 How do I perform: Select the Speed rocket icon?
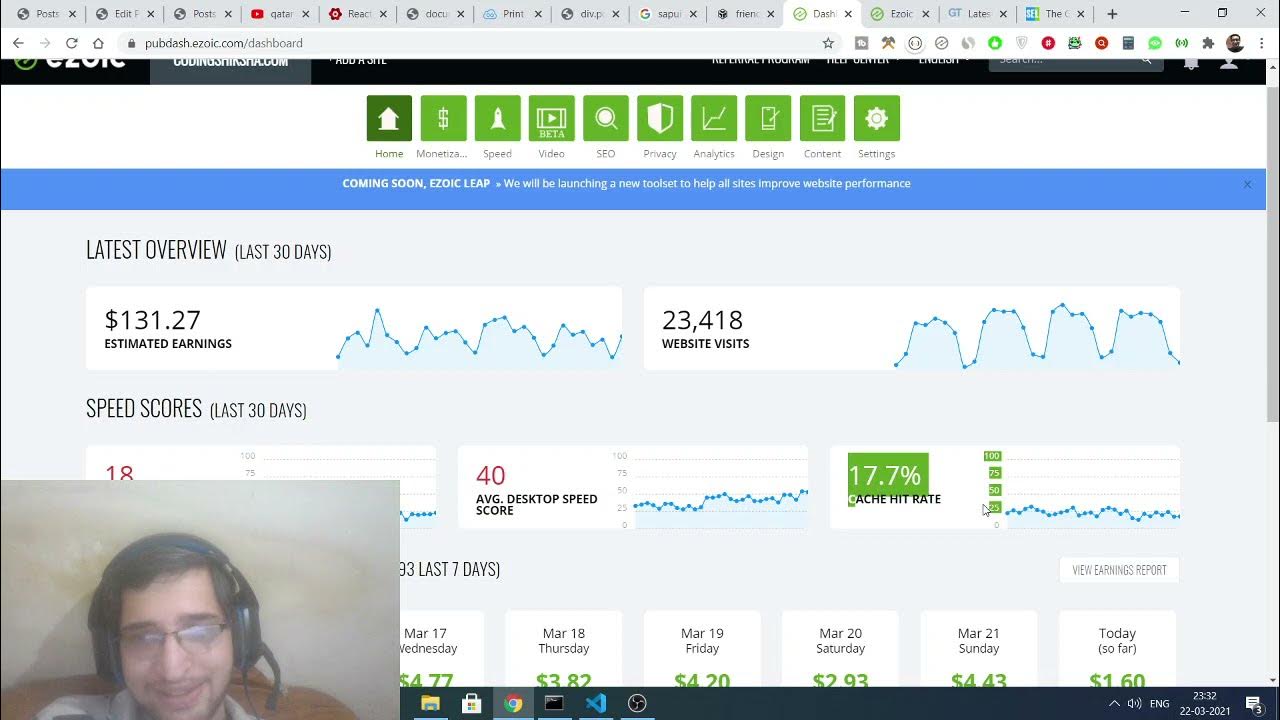click(x=497, y=119)
